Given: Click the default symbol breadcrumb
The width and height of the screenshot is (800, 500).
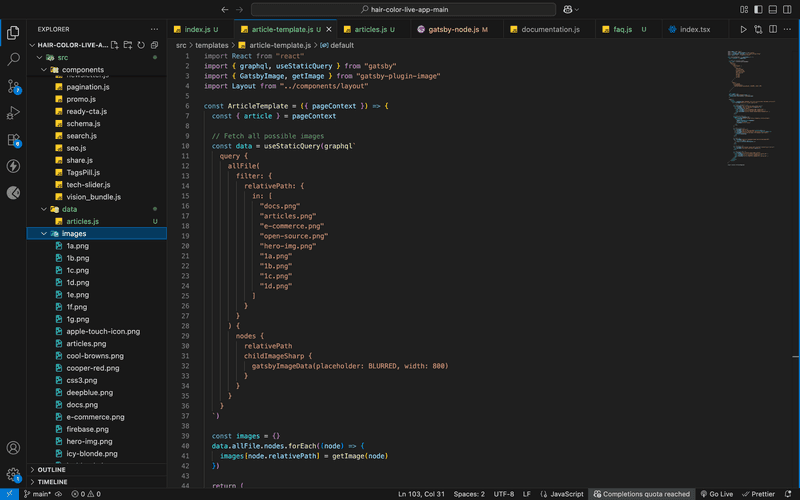Looking at the screenshot, I should (337, 45).
